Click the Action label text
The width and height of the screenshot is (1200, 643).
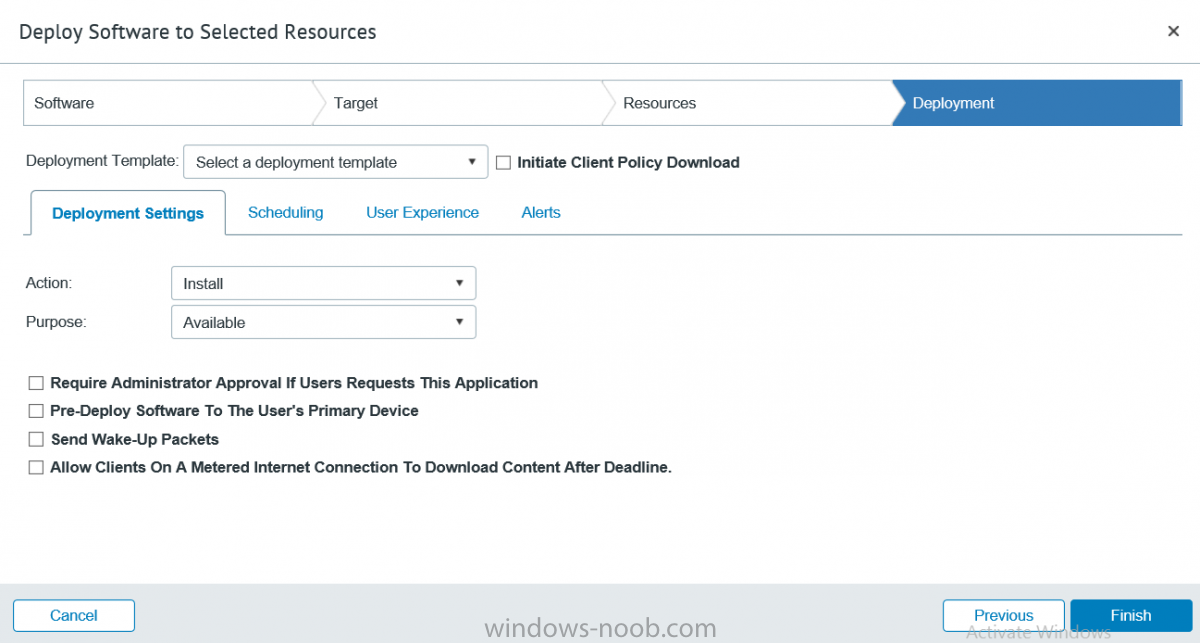(49, 283)
